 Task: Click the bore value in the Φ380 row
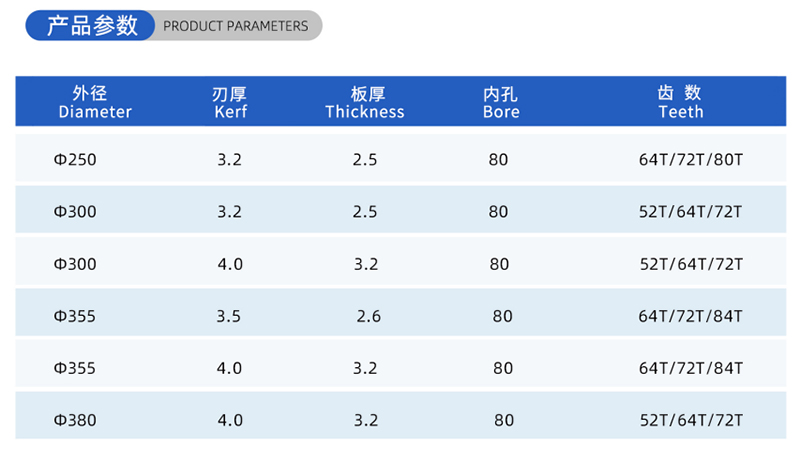tap(502, 420)
